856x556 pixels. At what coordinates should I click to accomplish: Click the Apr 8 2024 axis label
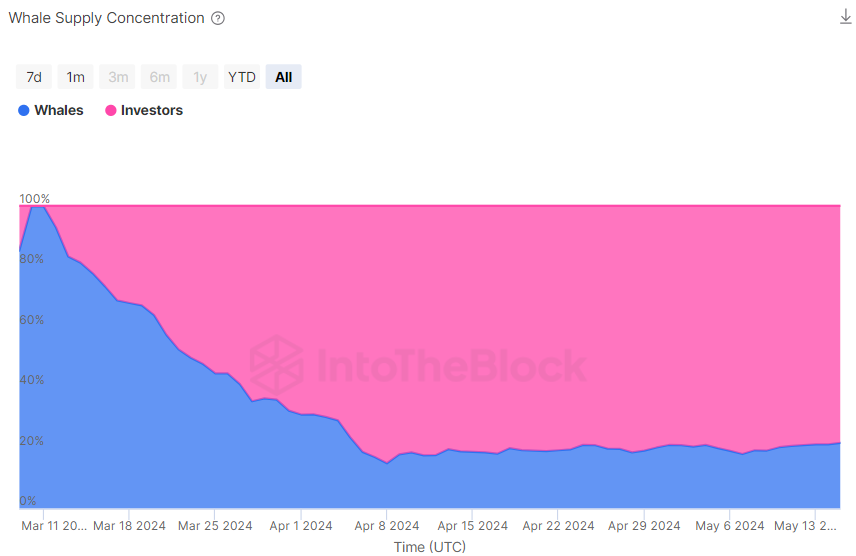click(x=387, y=526)
